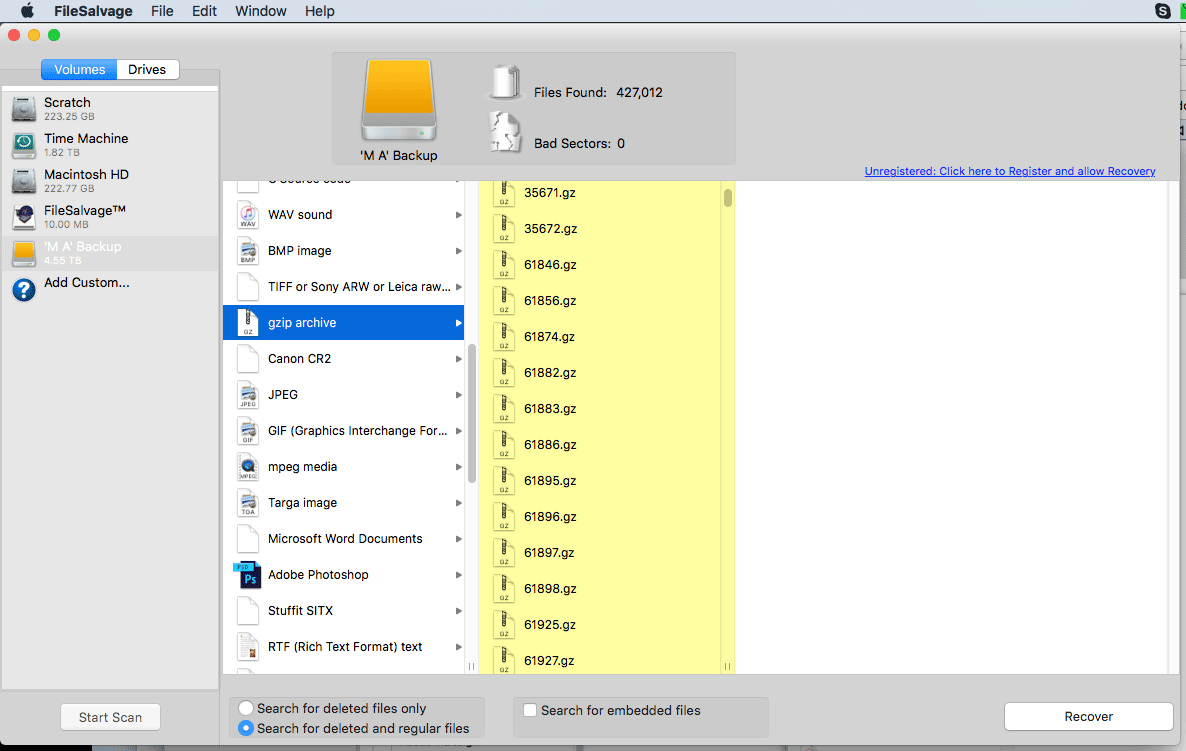
Task: Click the large 'M A' Backup drive icon in header
Action: [399, 100]
